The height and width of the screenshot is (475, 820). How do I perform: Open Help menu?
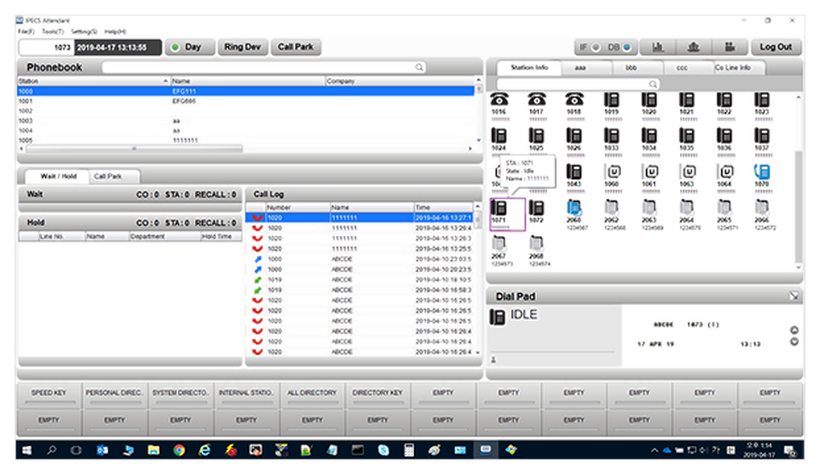(x=115, y=32)
